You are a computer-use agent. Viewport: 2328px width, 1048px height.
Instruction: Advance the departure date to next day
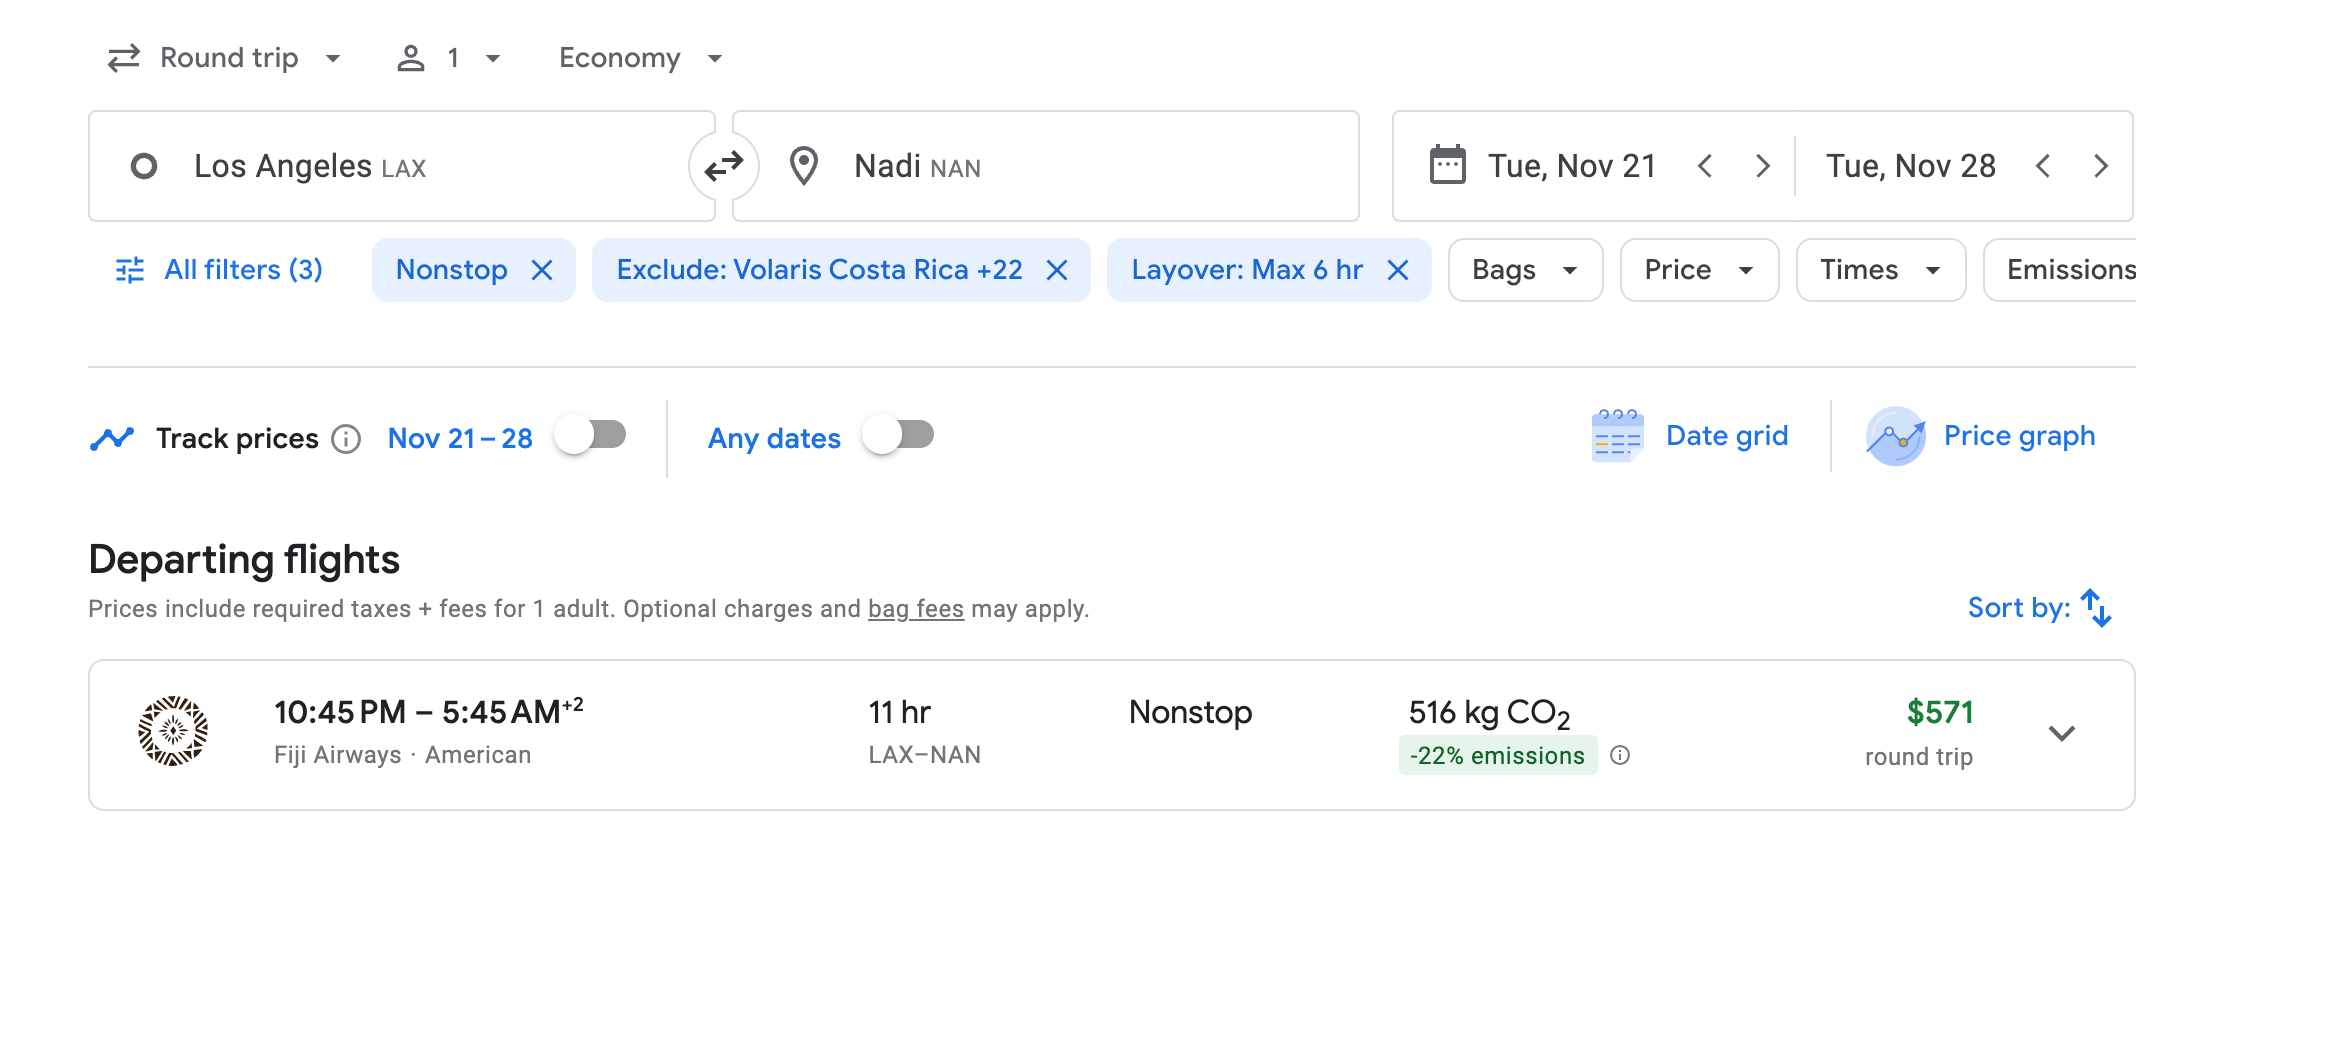tap(1763, 166)
